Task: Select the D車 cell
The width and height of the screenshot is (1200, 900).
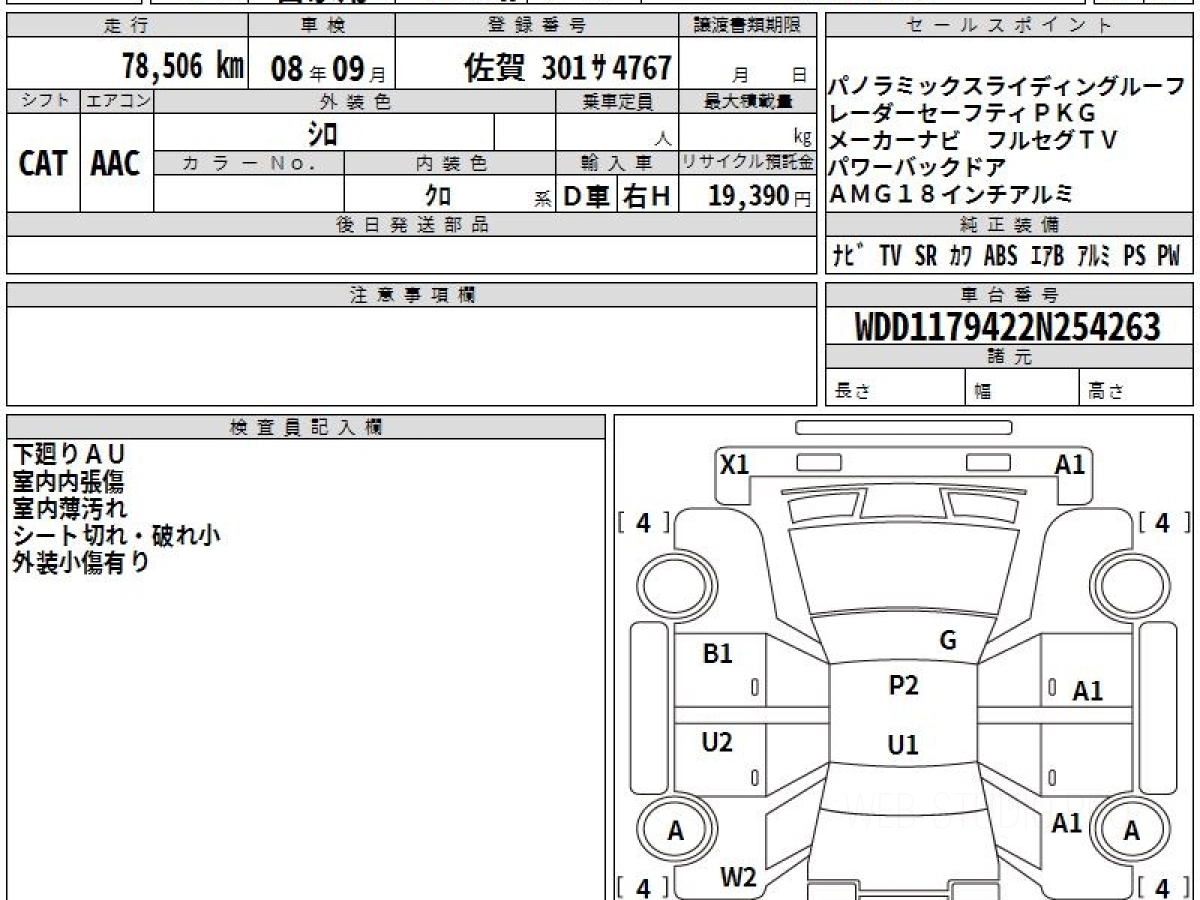Action: (587, 196)
